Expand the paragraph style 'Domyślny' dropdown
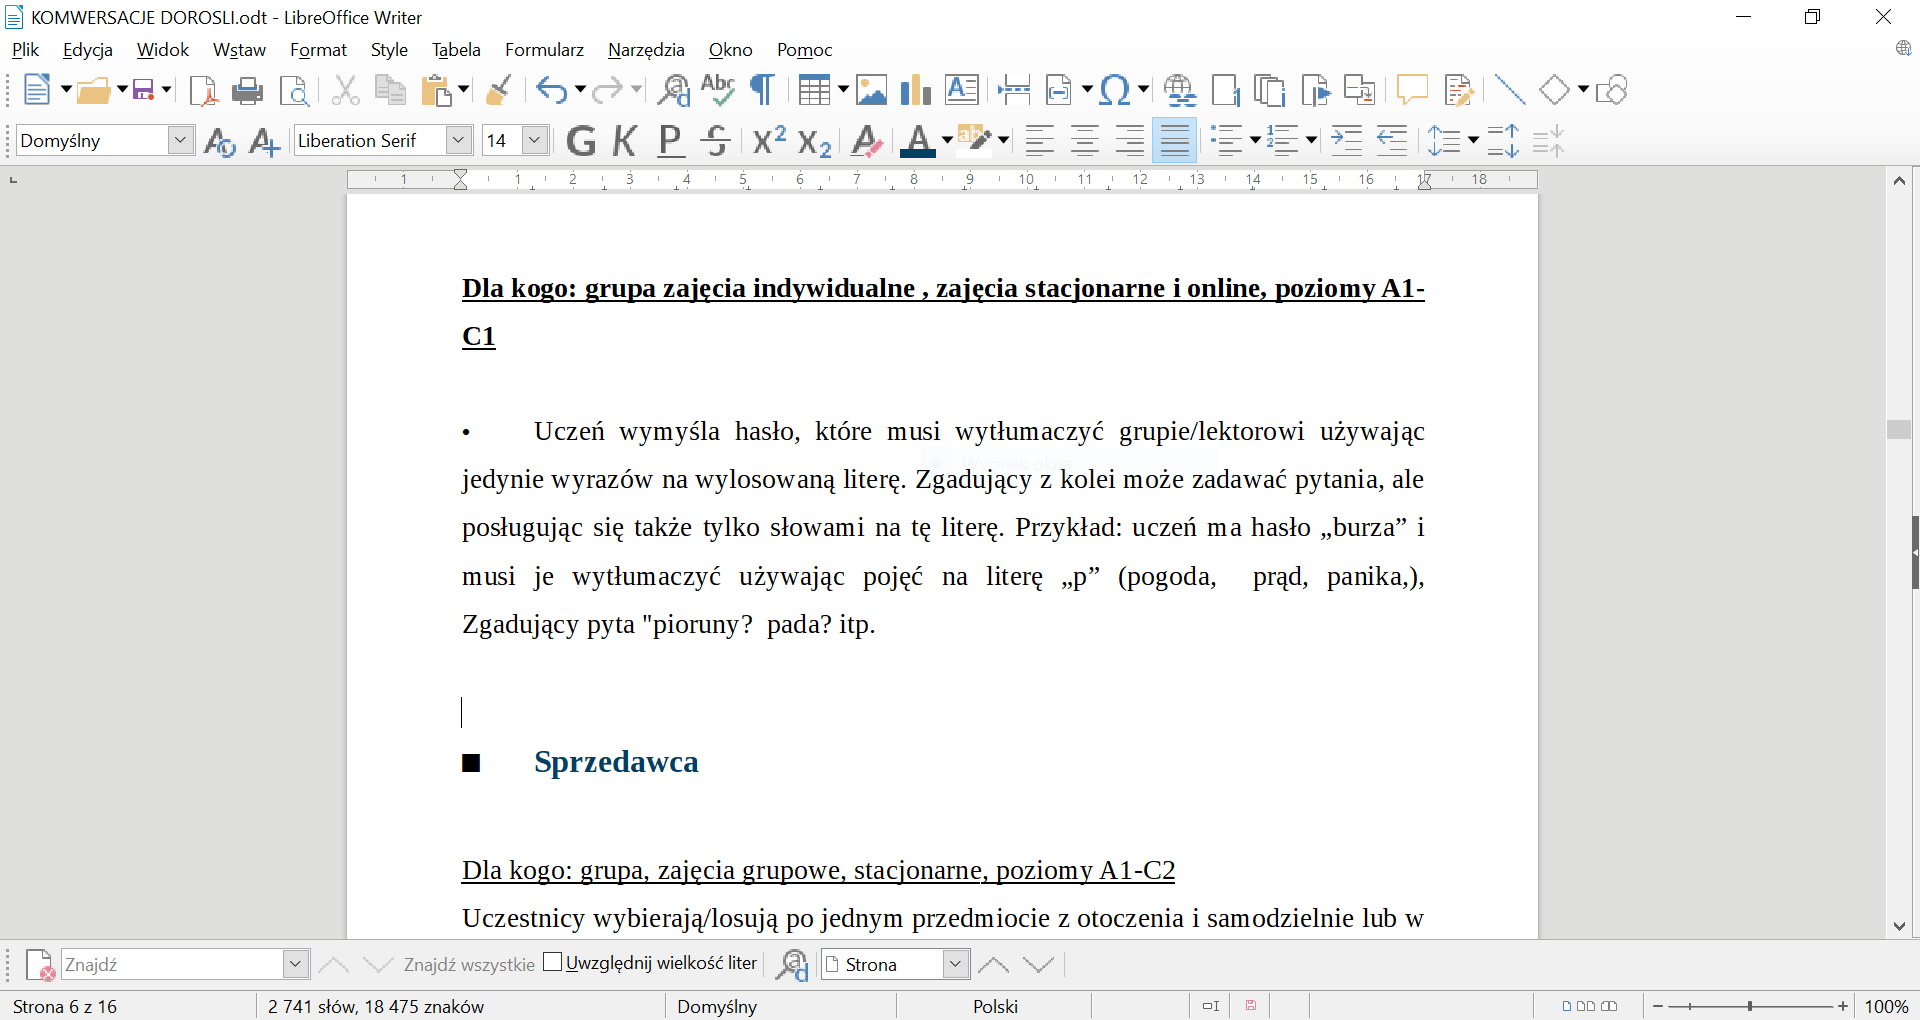The height and width of the screenshot is (1020, 1920). [x=180, y=141]
